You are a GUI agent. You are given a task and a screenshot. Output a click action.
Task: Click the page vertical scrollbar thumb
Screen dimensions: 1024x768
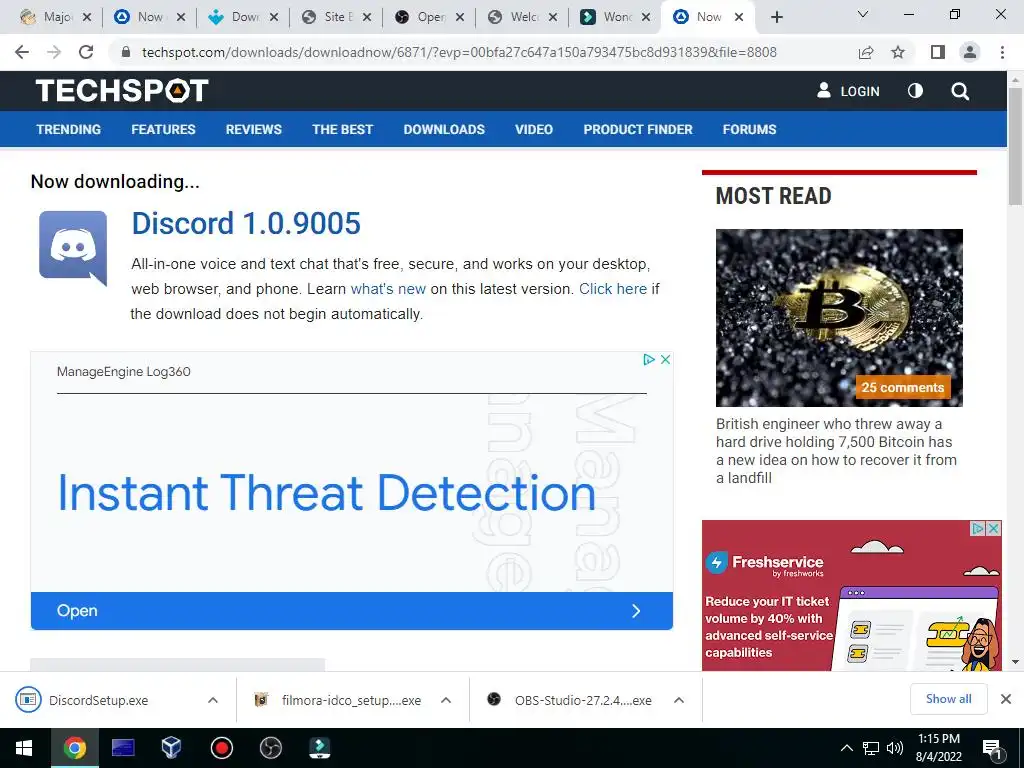coord(1015,146)
